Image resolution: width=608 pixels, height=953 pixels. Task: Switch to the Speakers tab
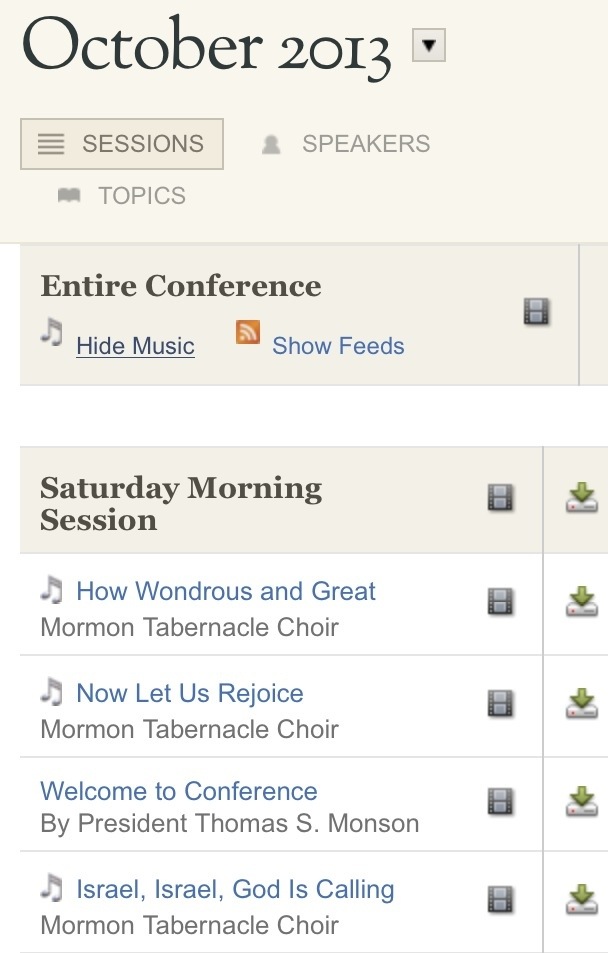point(345,144)
